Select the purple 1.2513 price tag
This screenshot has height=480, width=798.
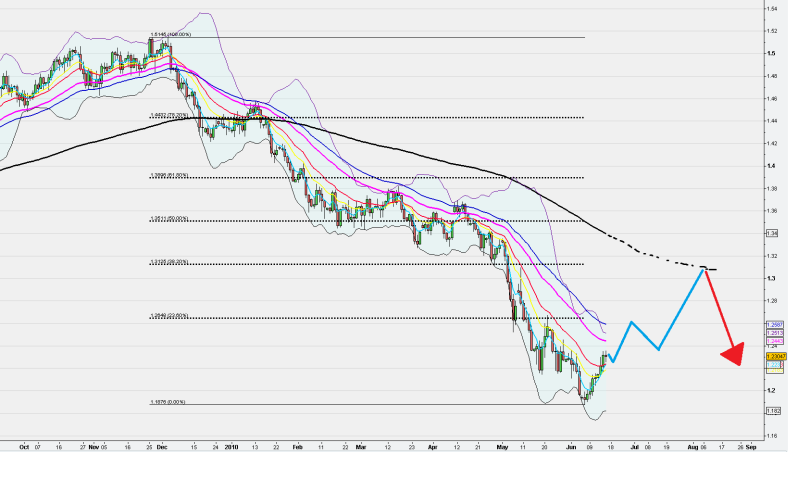[x=774, y=333]
